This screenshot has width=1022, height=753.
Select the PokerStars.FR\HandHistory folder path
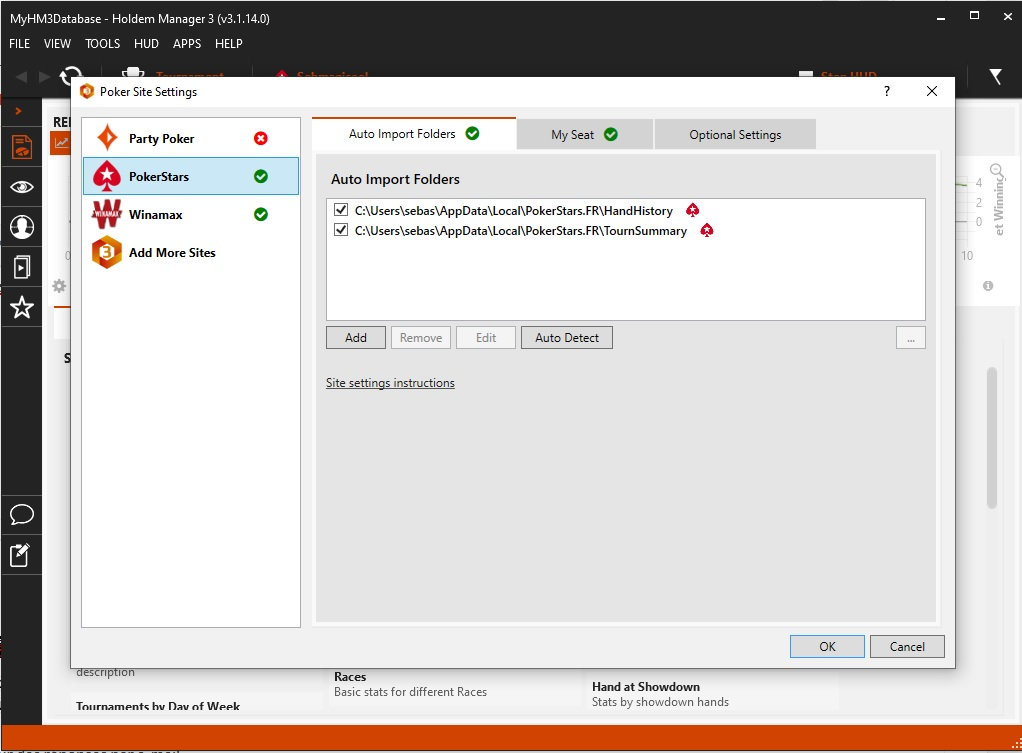514,211
